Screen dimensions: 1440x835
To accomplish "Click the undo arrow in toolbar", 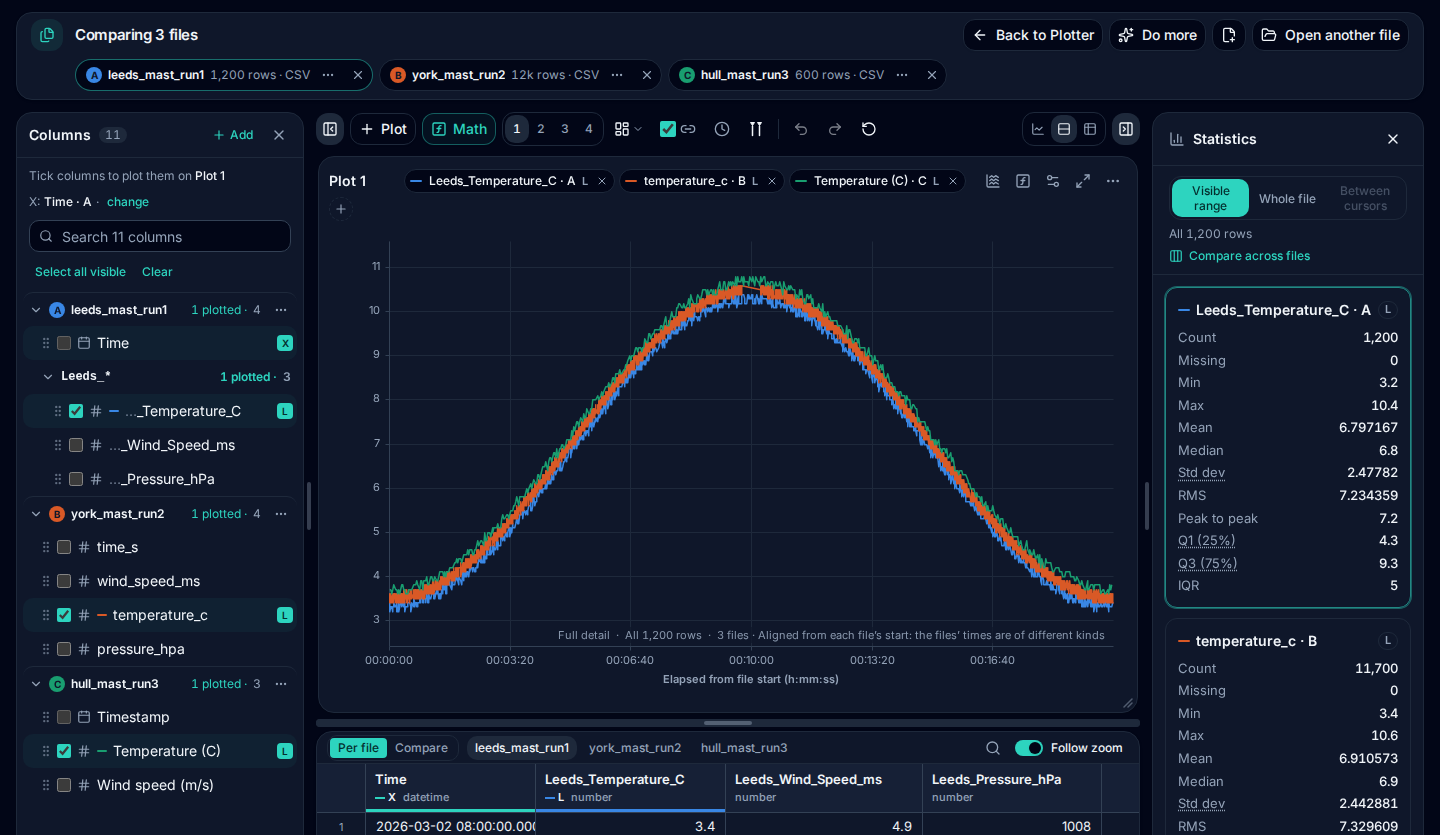I will coord(800,129).
